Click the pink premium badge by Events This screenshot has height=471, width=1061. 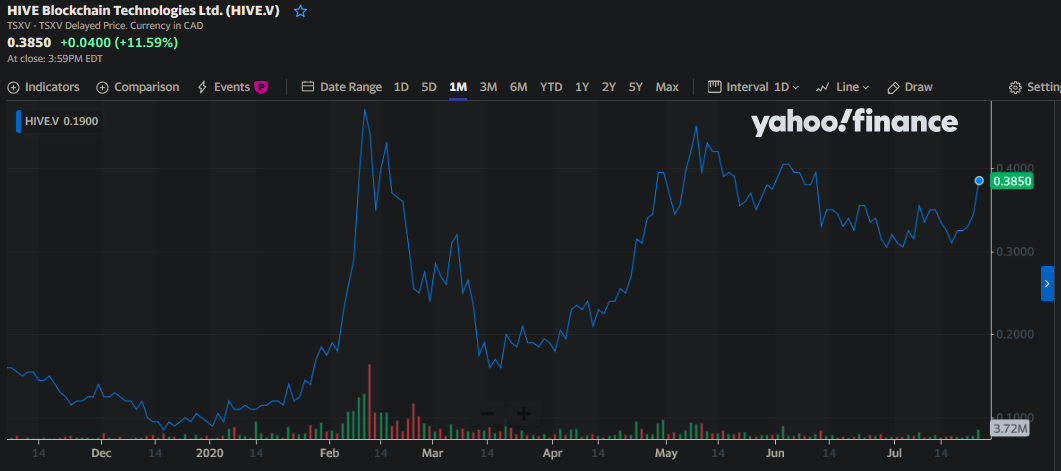(261, 87)
